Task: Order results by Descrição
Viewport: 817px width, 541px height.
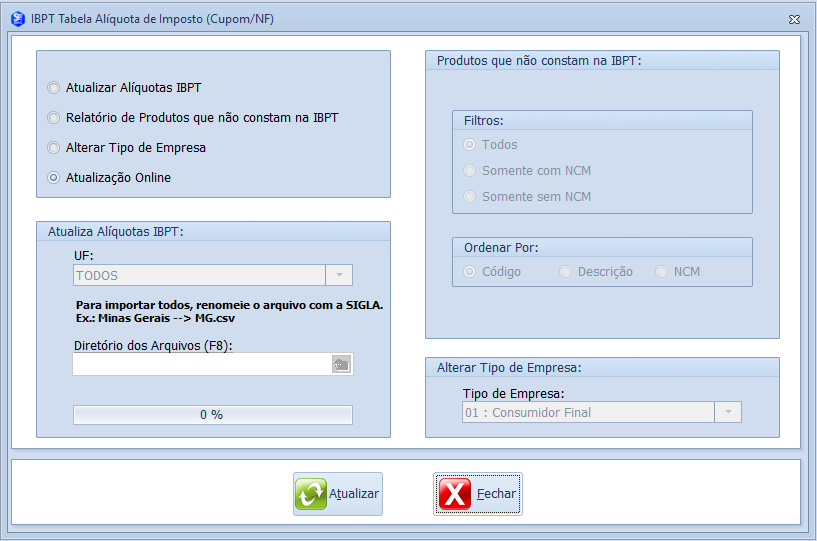Action: [566, 272]
